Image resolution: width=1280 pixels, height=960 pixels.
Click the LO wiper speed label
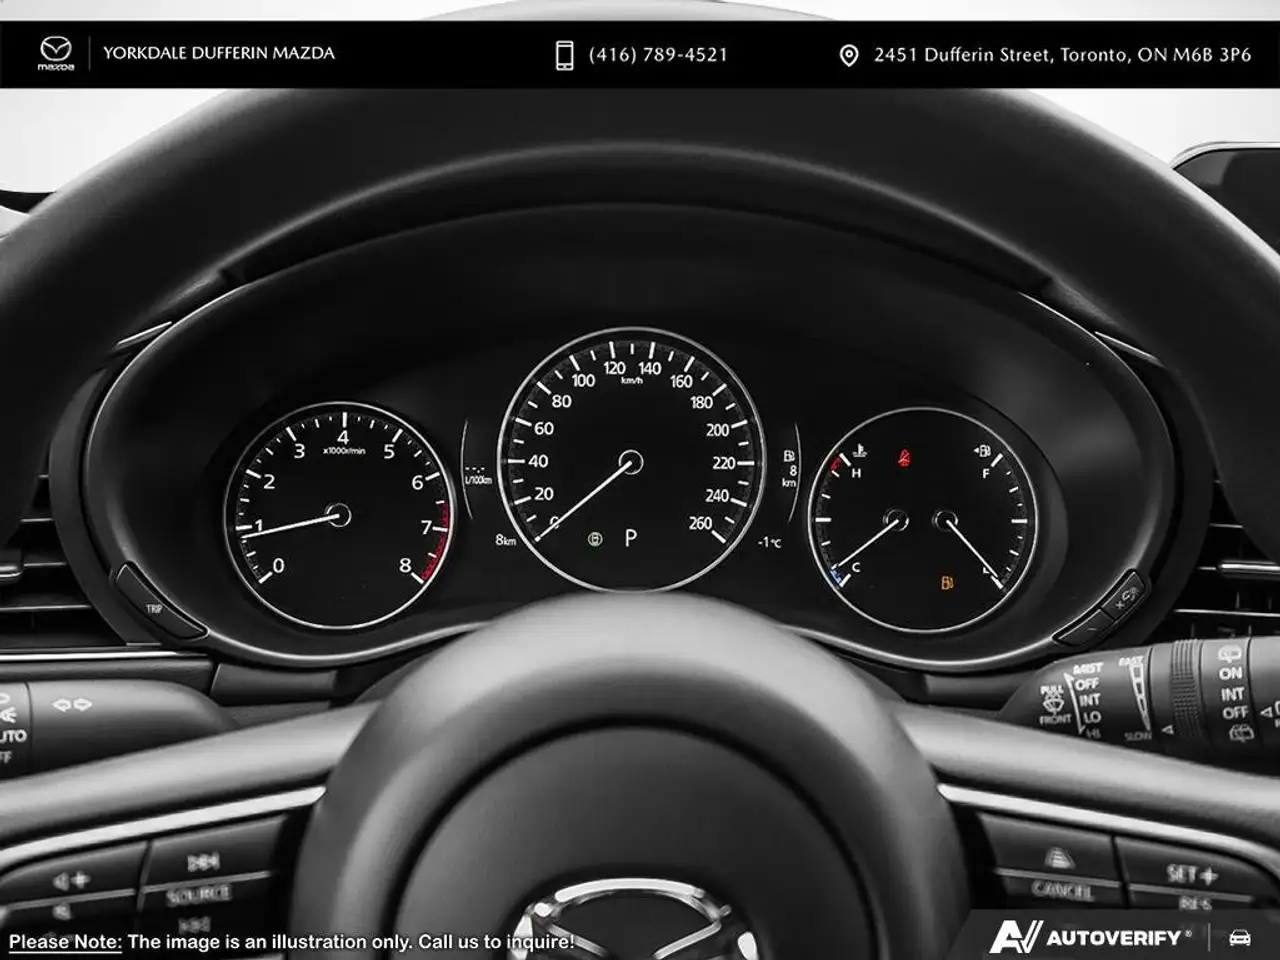coord(1092,717)
